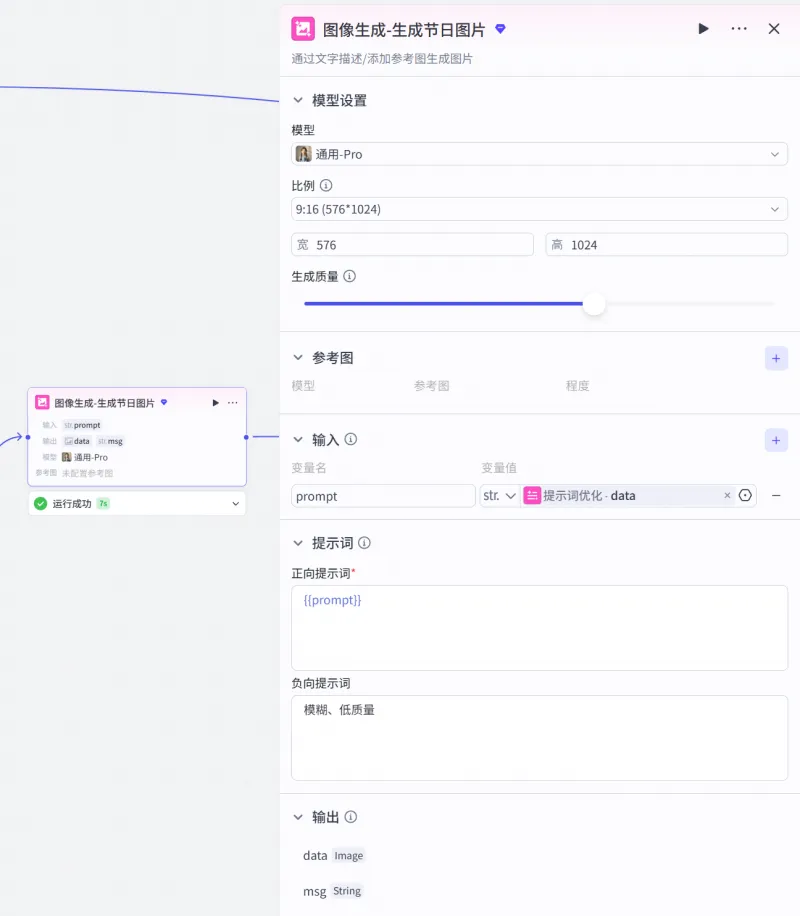Open the panel header three-dot more menu
This screenshot has width=800, height=916.
pyautogui.click(x=739, y=29)
